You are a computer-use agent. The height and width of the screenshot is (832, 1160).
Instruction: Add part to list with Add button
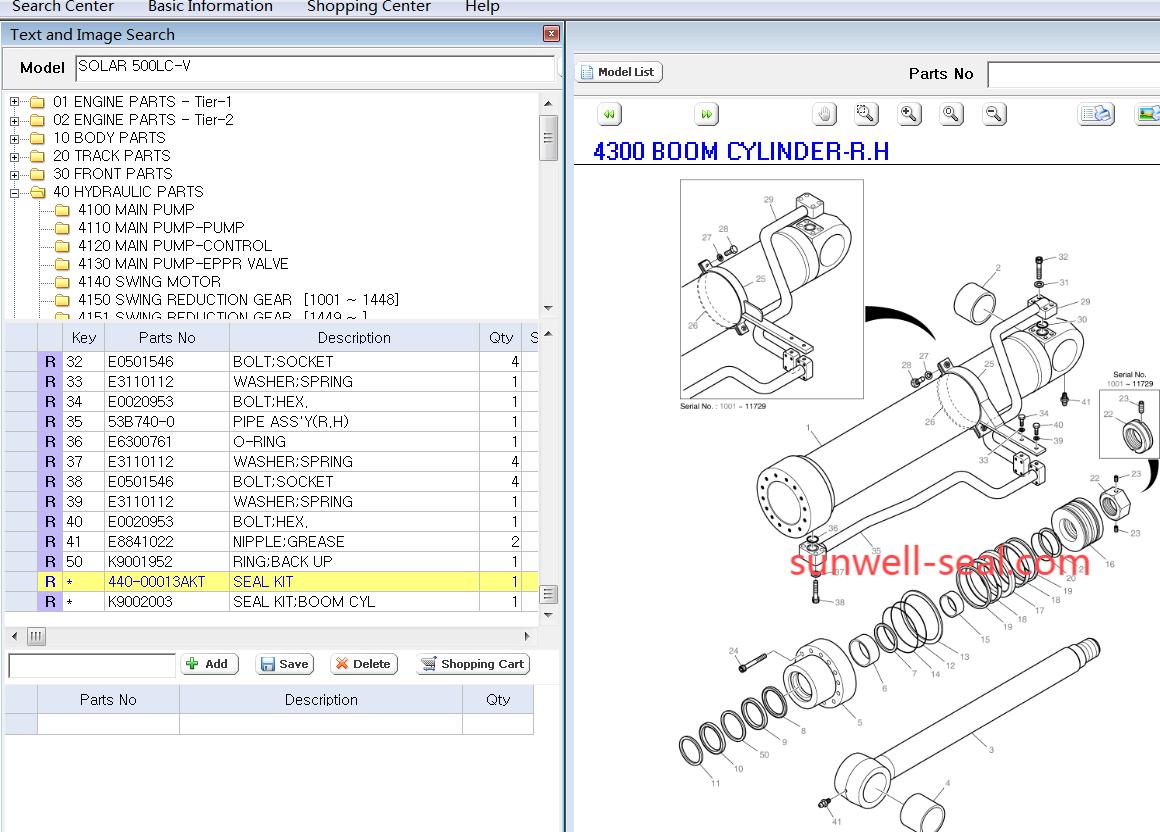pos(208,664)
